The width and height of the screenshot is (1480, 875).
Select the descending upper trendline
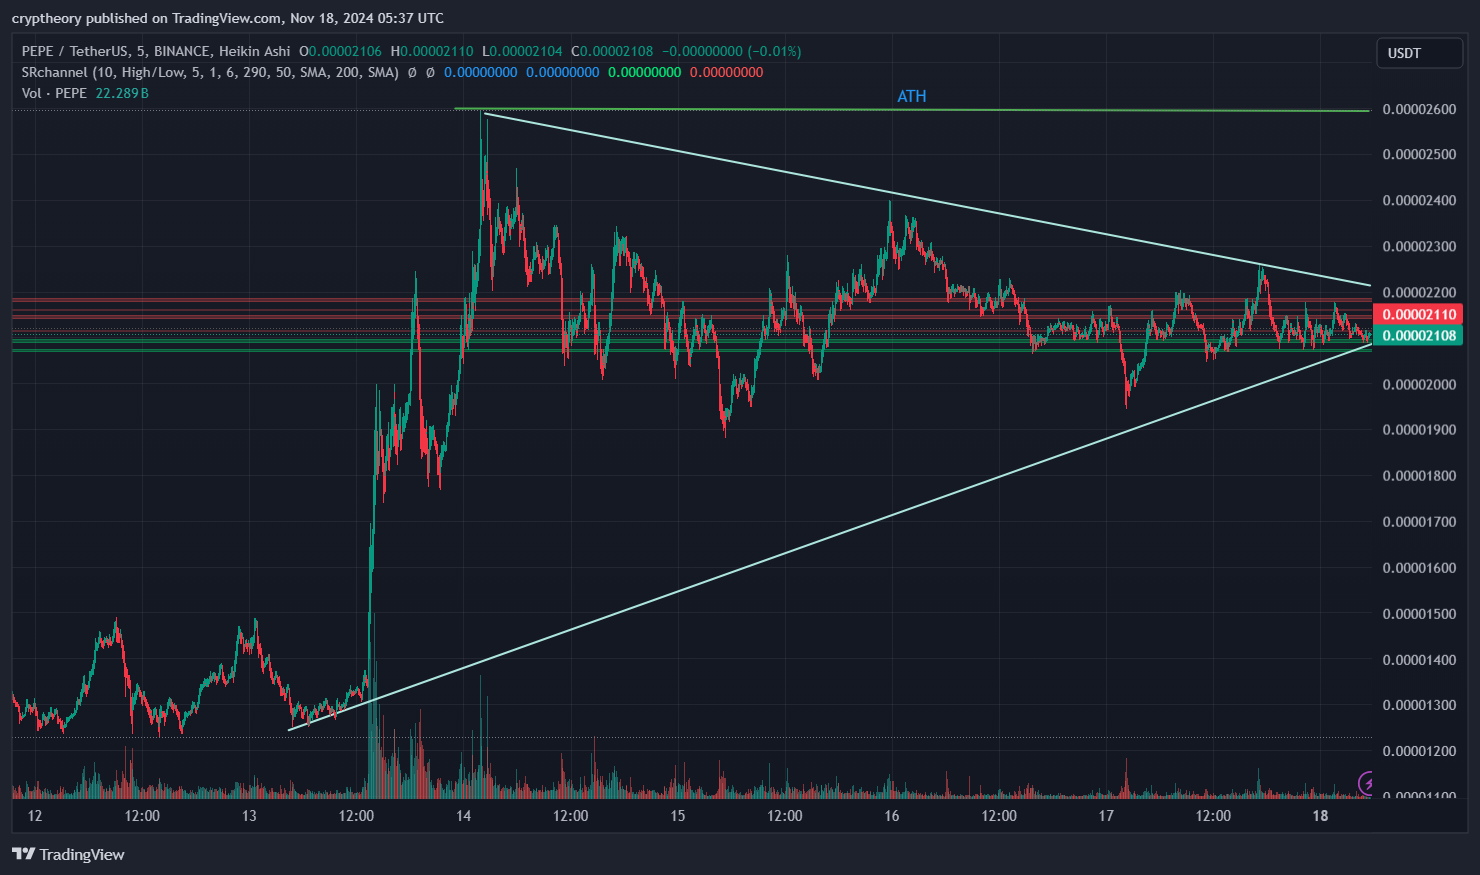926,199
